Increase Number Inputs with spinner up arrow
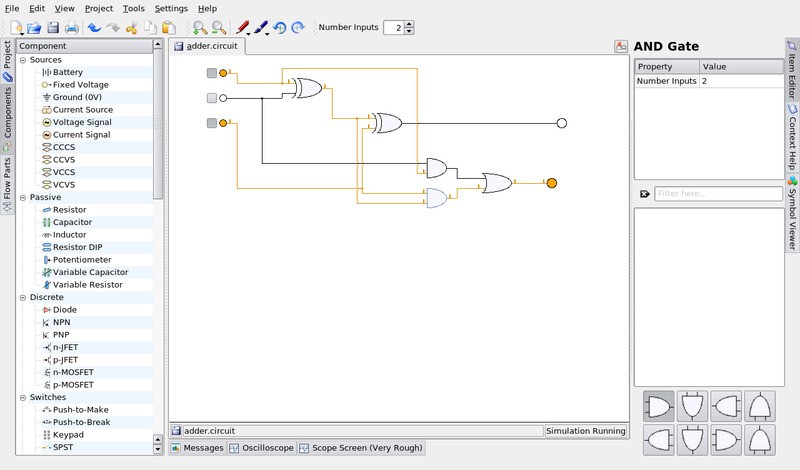The height and width of the screenshot is (470, 800). tap(409, 23)
